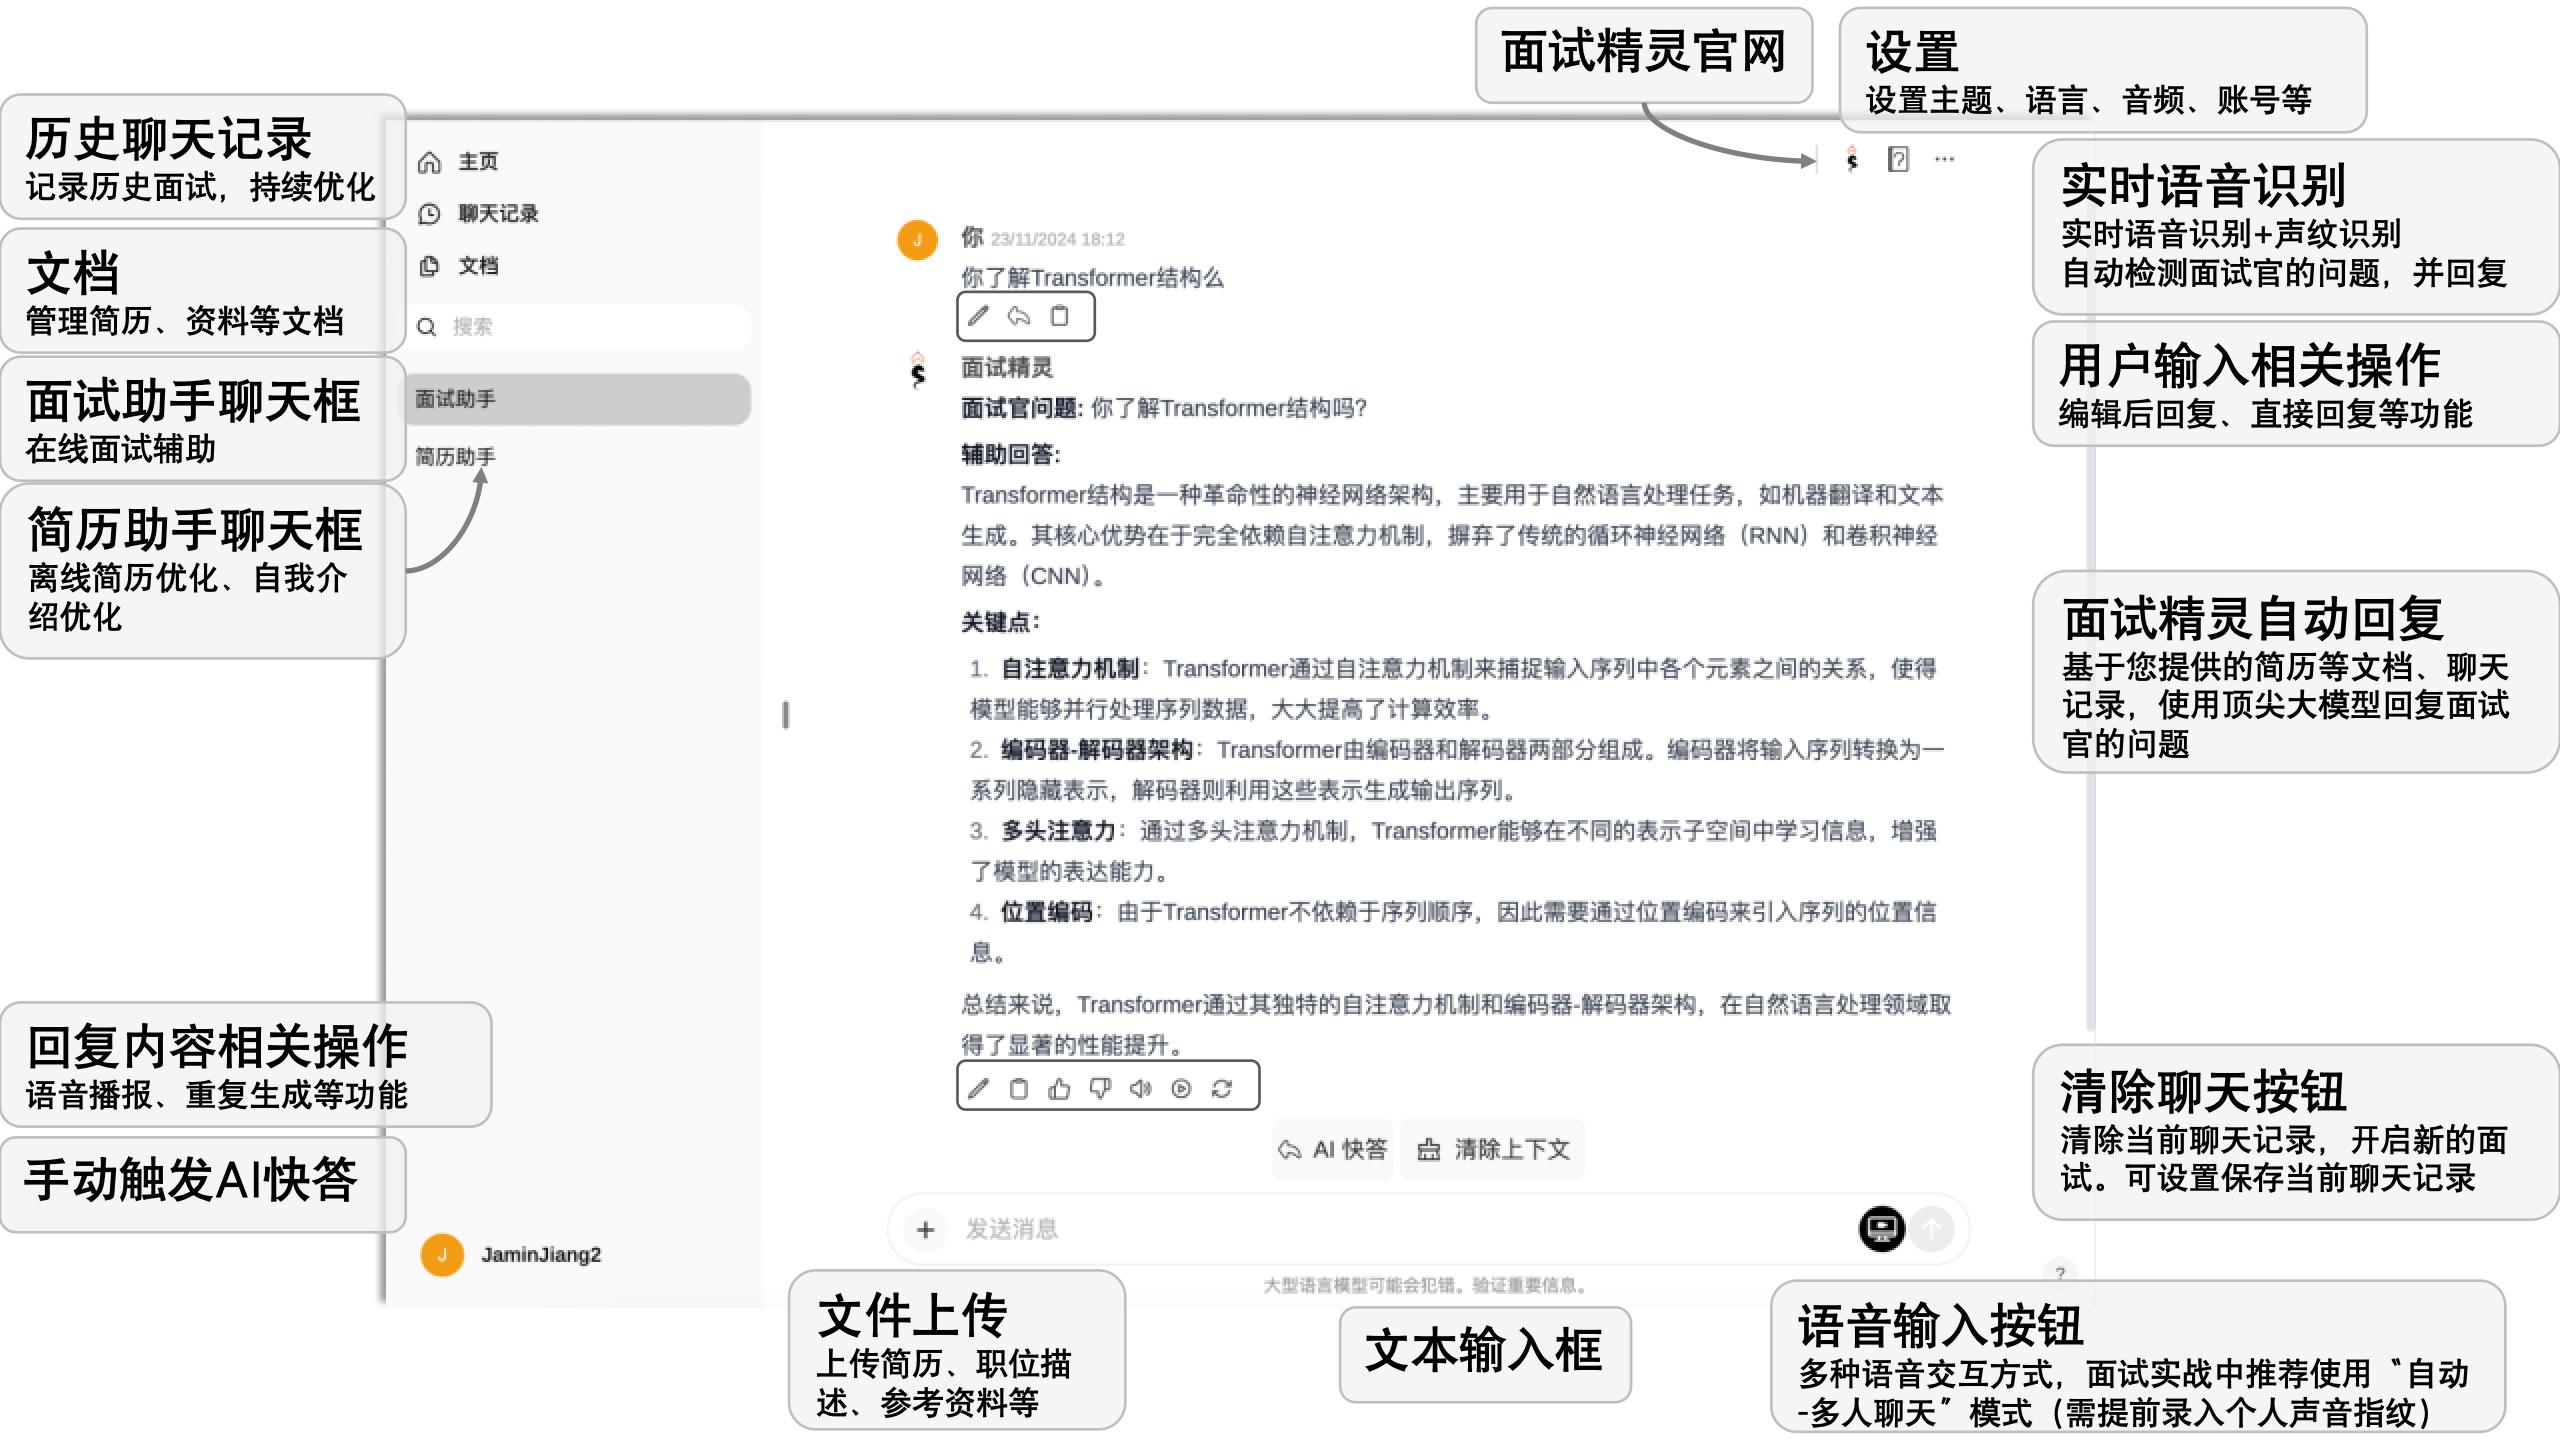Click the 发送消息 text input box
2560x1440 pixels.
pyautogui.click(x=1200, y=1229)
